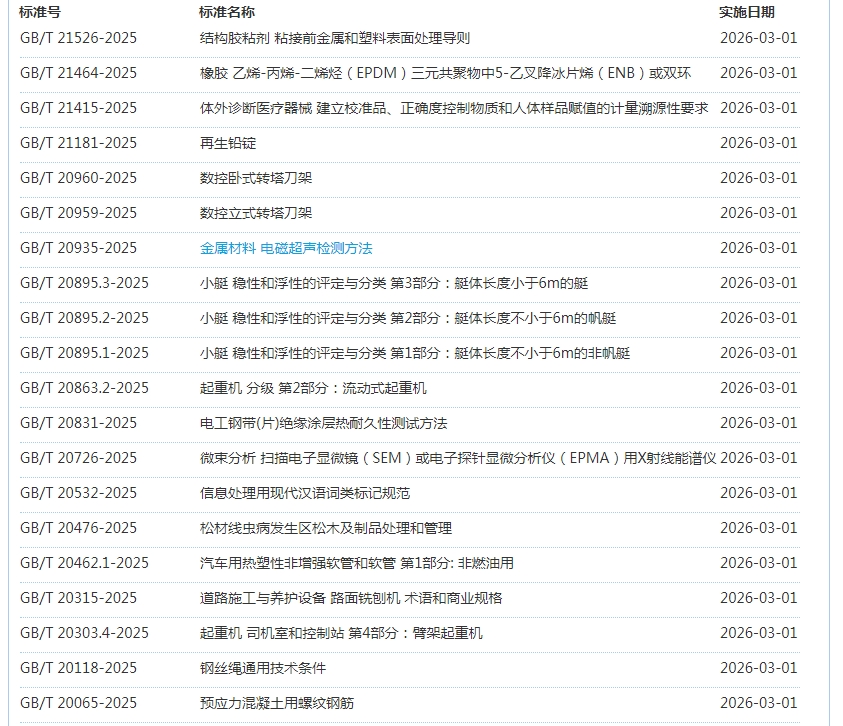Click standard title 结构胶粘剂 粘接前金属和塑料表面处理导则

pos(334,38)
